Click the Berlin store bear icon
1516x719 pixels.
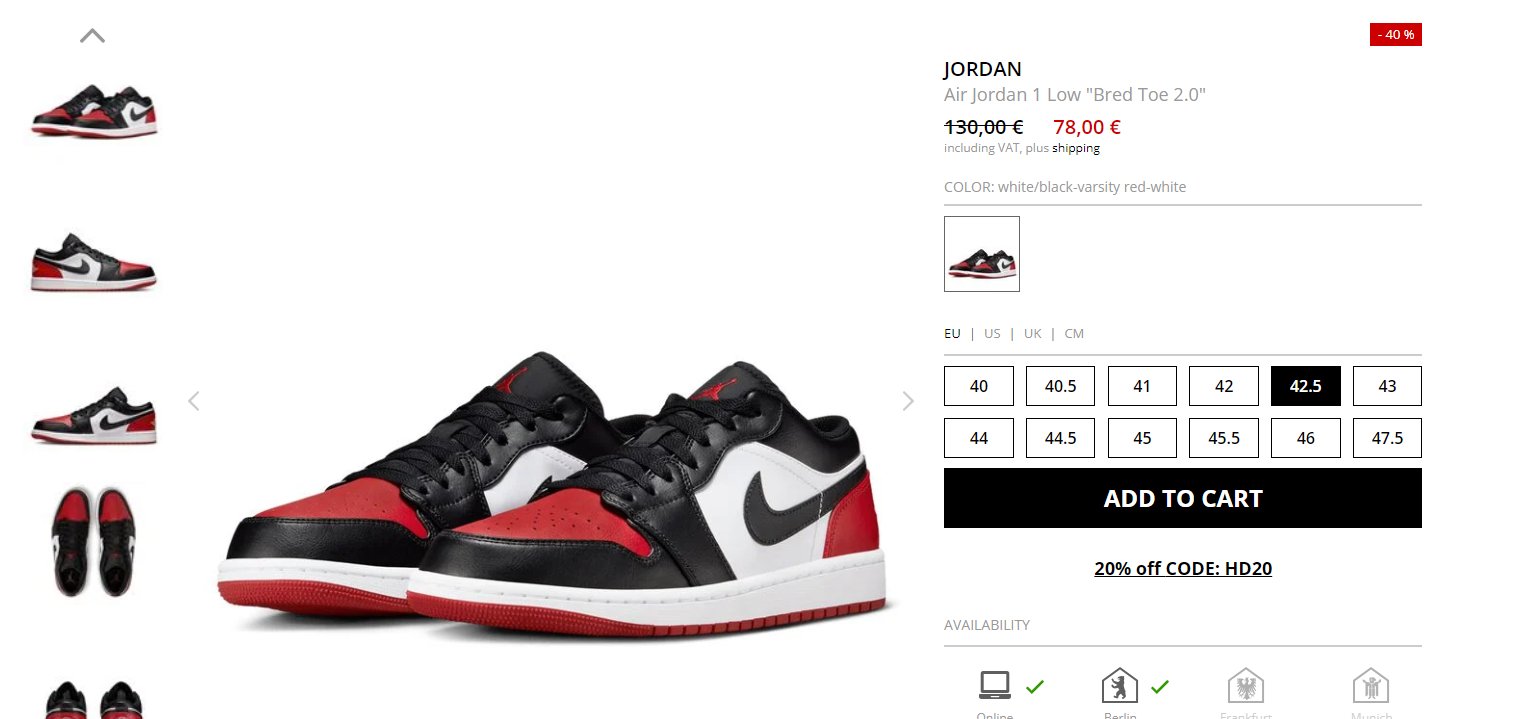[x=1120, y=686]
